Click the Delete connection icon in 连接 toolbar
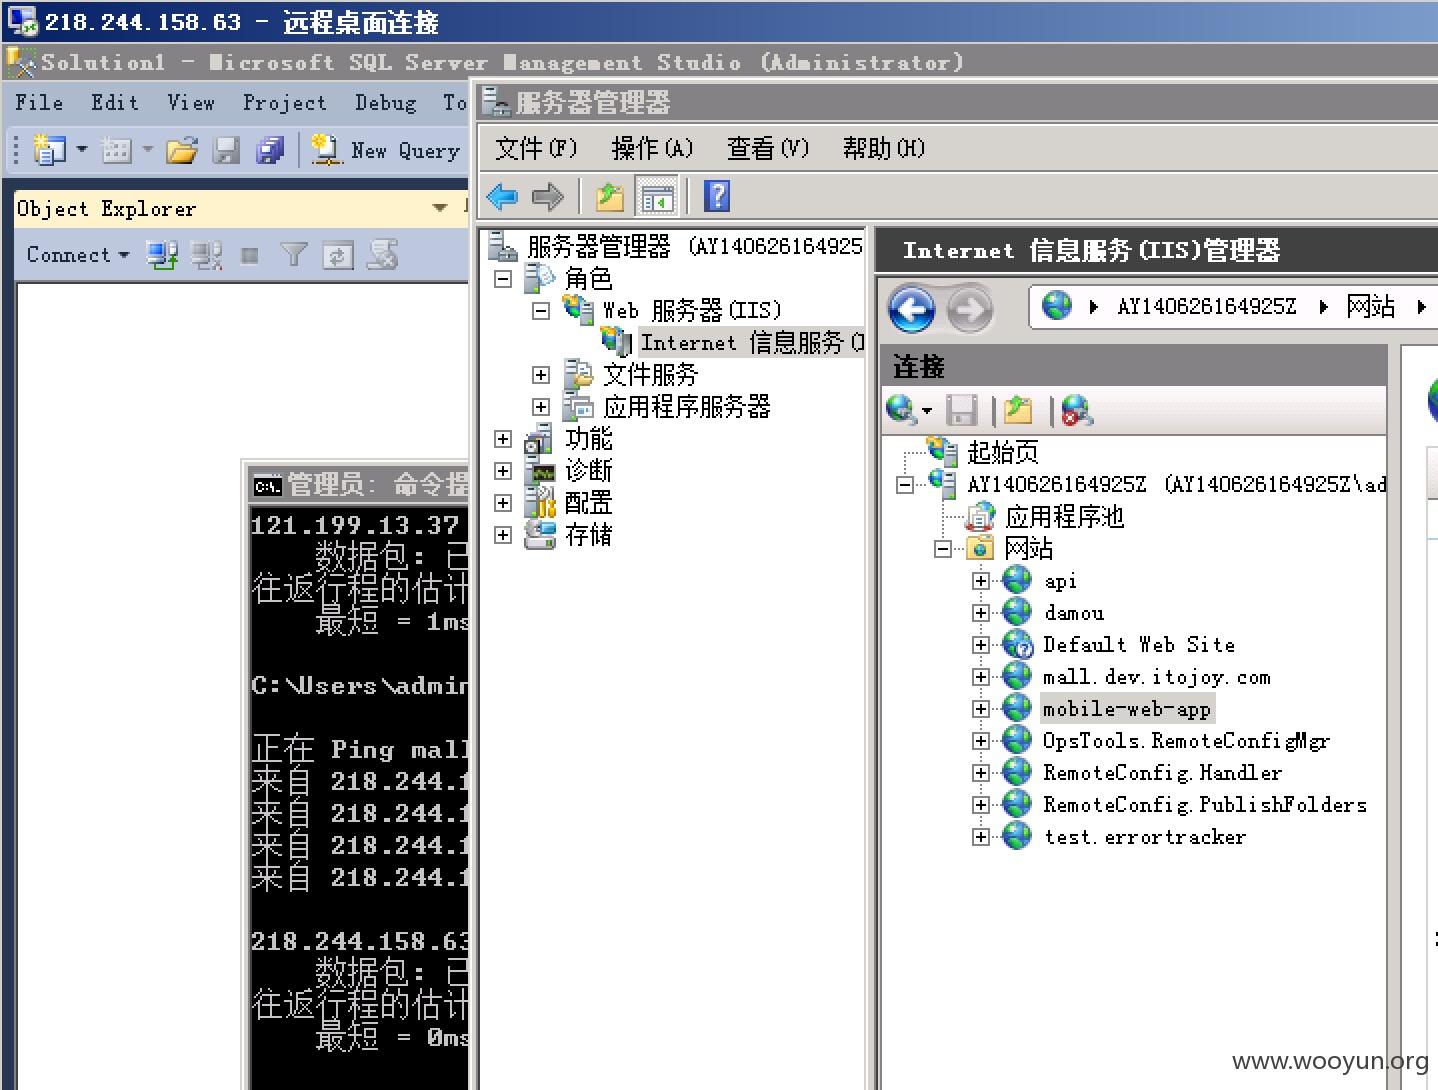 [x=1077, y=410]
